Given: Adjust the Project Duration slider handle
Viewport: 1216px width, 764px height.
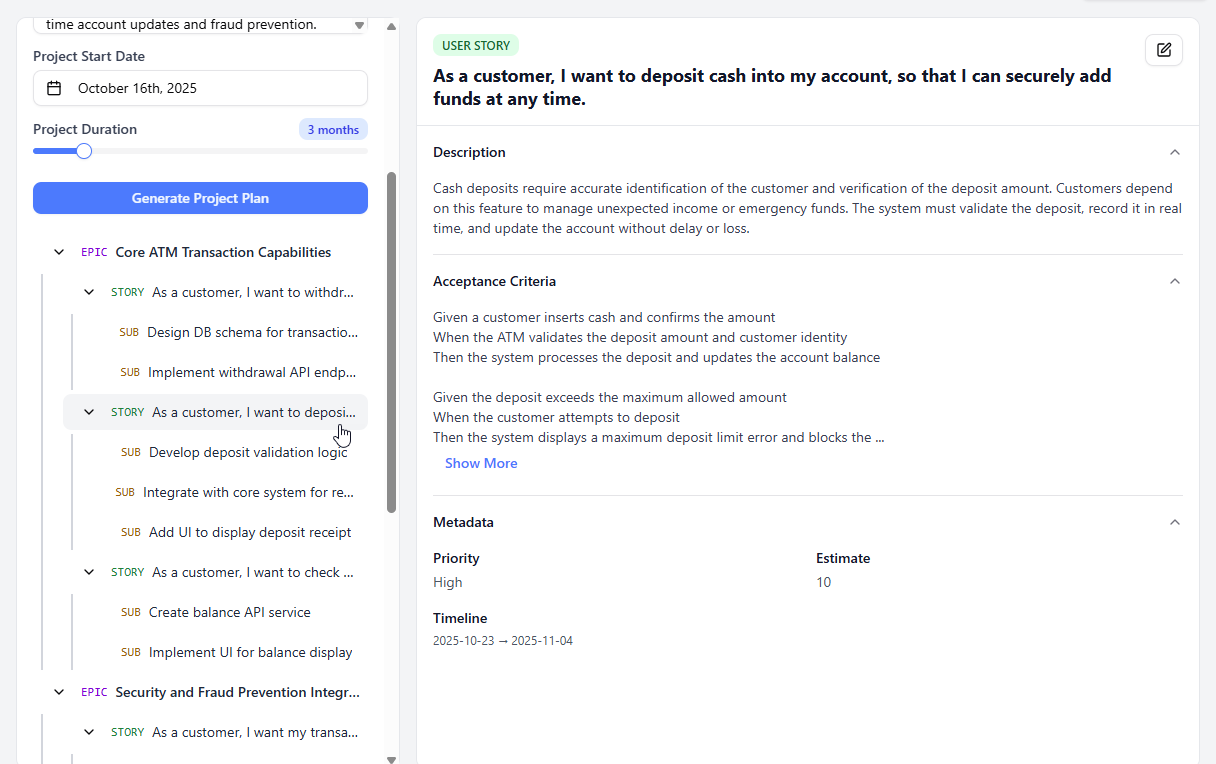Looking at the screenshot, I should pyautogui.click(x=82, y=151).
